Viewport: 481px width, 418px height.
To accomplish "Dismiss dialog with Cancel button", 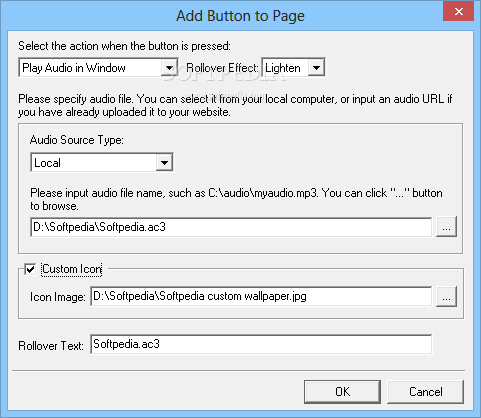I will [426, 392].
